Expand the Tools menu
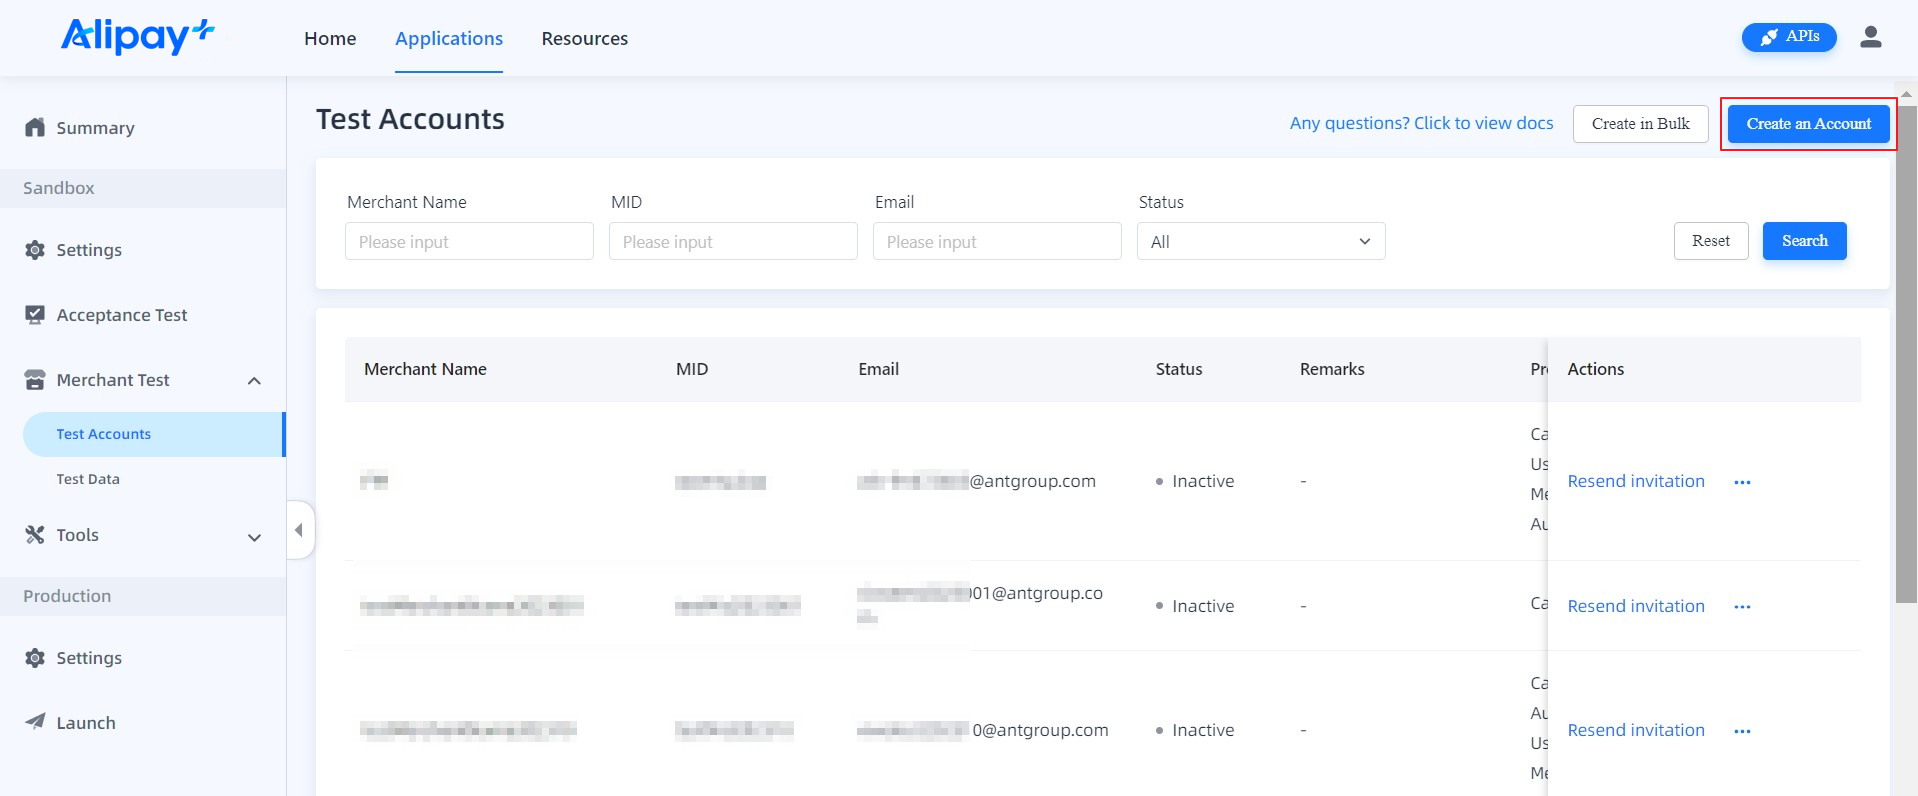The width and height of the screenshot is (1918, 796). (x=254, y=537)
